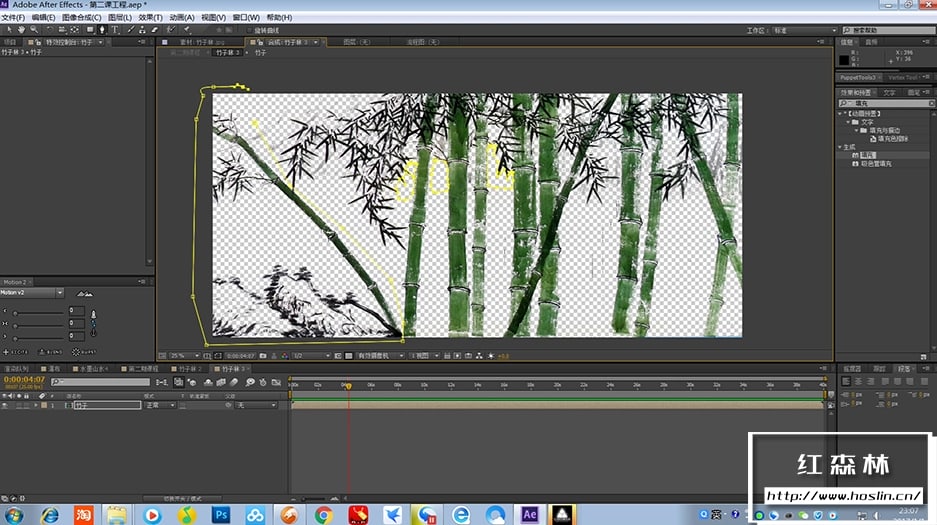This screenshot has height=525, width=937.
Task: Click the Motion 2 EXCITE button
Action: [16, 352]
